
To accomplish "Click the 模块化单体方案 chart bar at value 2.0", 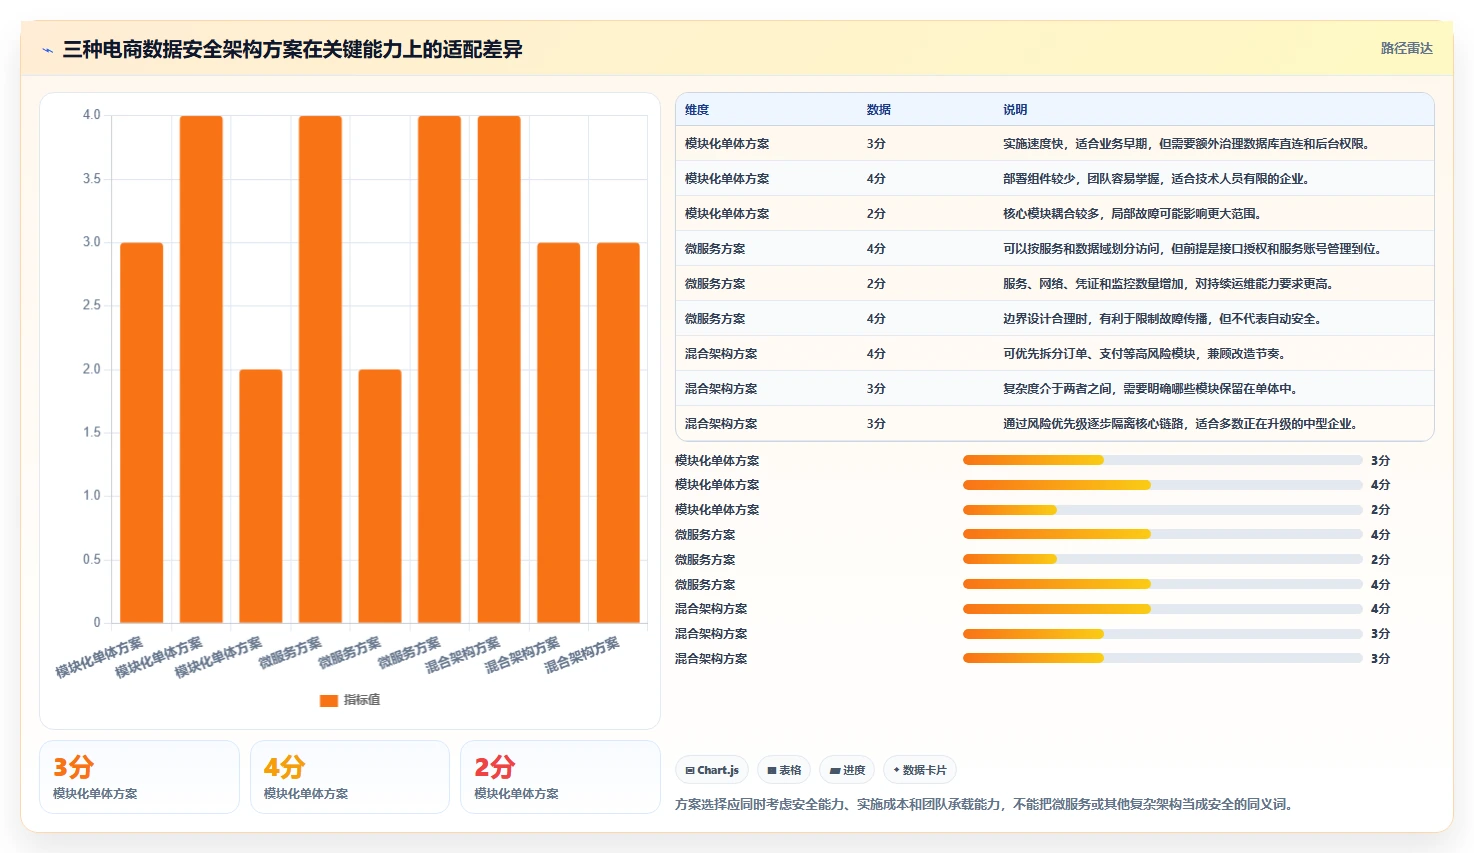I will click(x=261, y=496).
